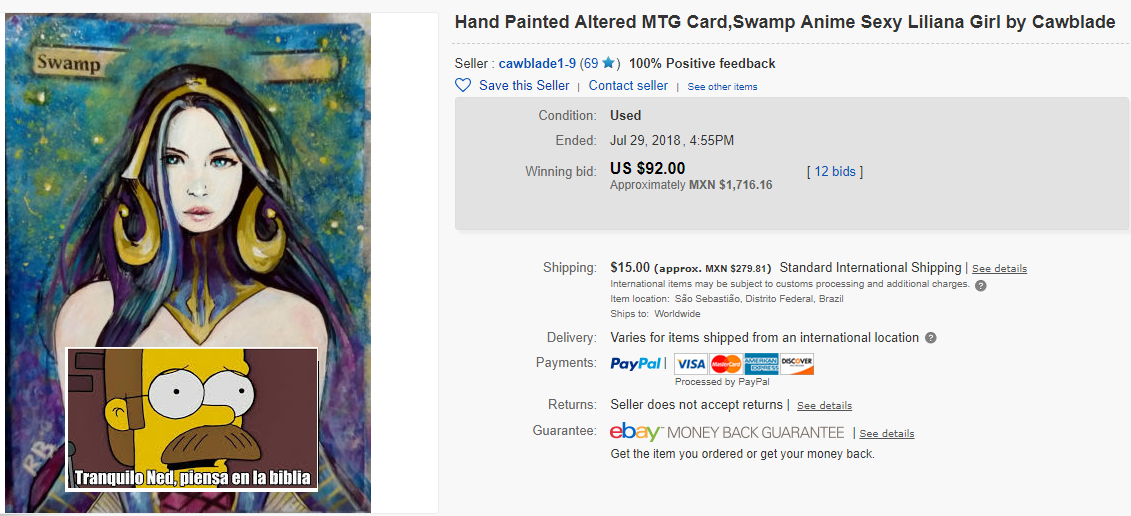Click the PayPal logo
Screen dimensions: 1131x516
[x=637, y=363]
